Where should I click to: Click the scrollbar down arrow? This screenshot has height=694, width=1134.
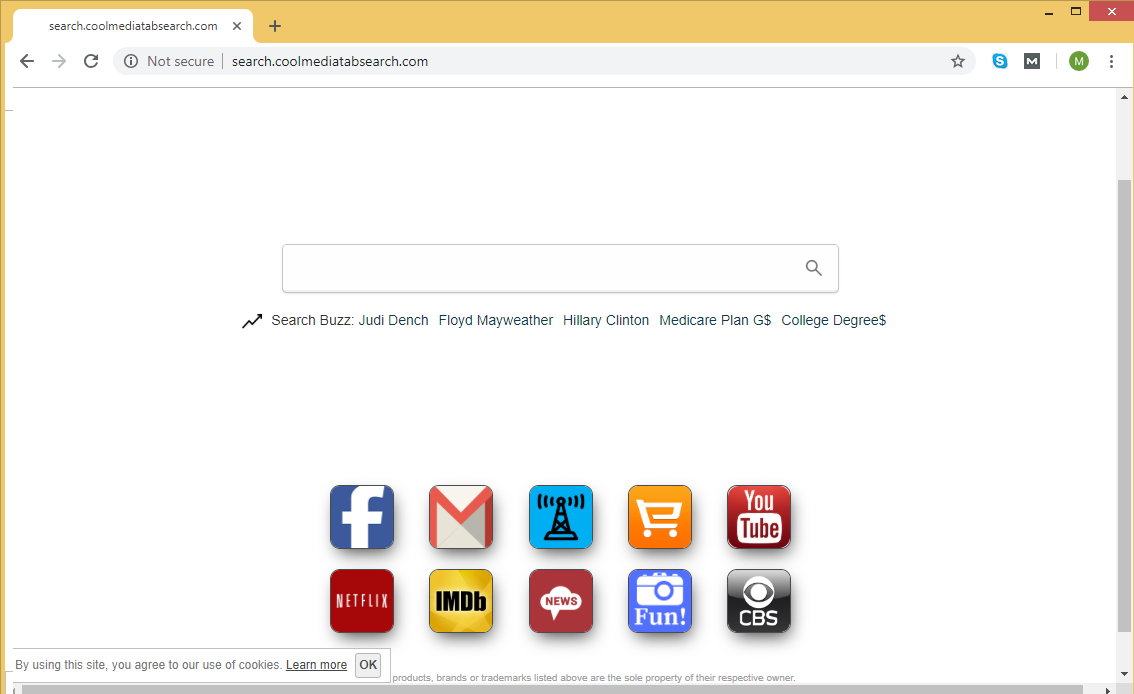coord(1124,674)
